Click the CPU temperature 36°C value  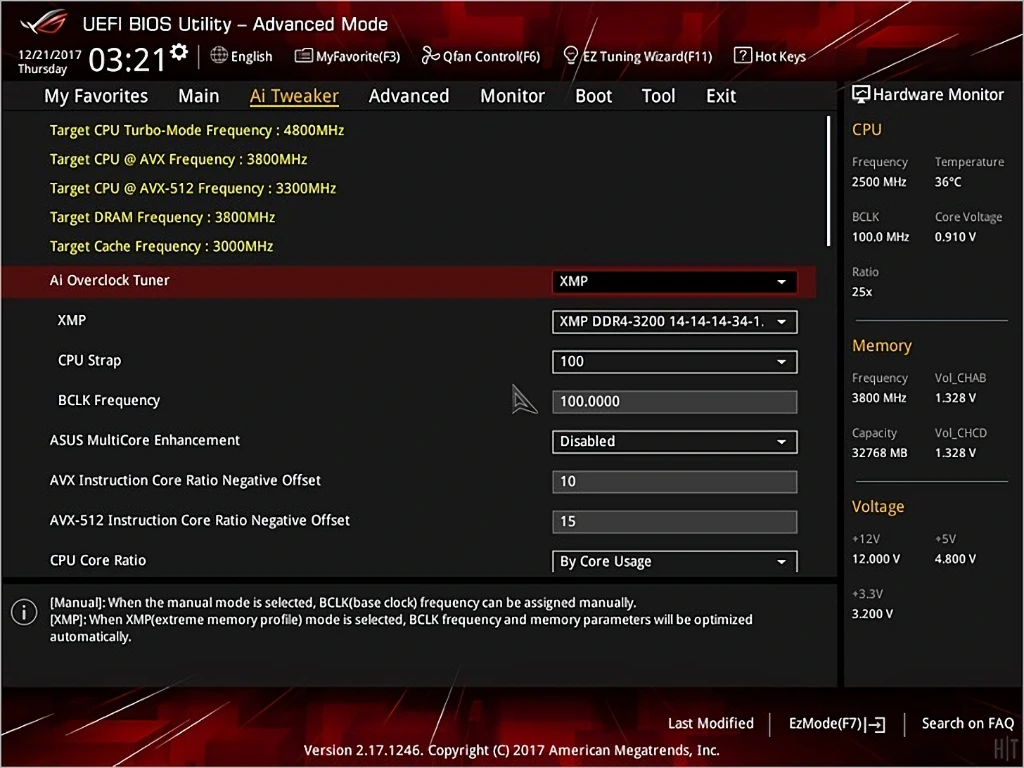[x=948, y=182]
